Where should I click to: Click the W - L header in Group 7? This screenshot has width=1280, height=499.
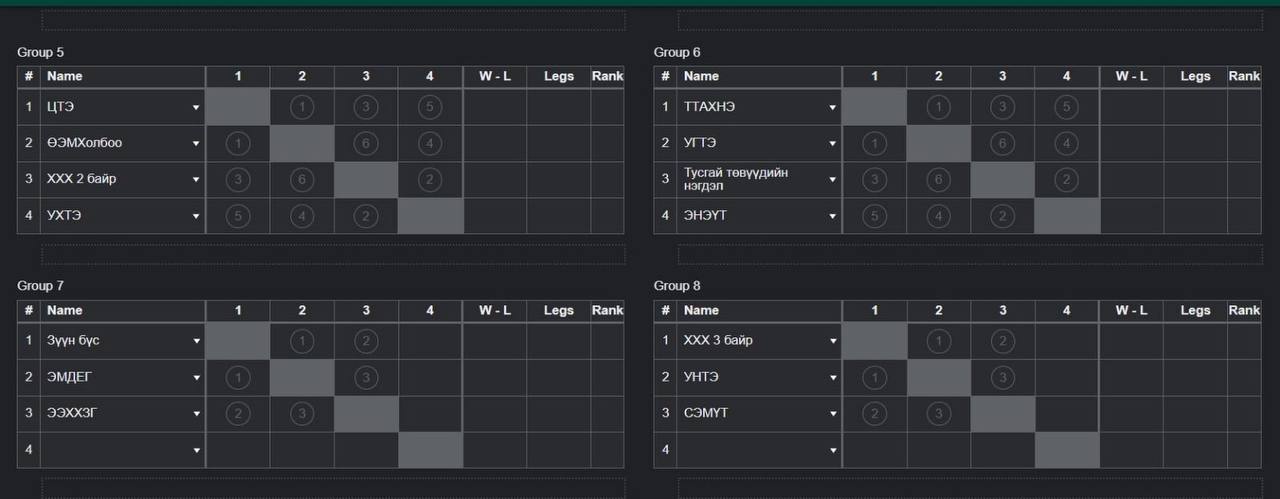495,310
